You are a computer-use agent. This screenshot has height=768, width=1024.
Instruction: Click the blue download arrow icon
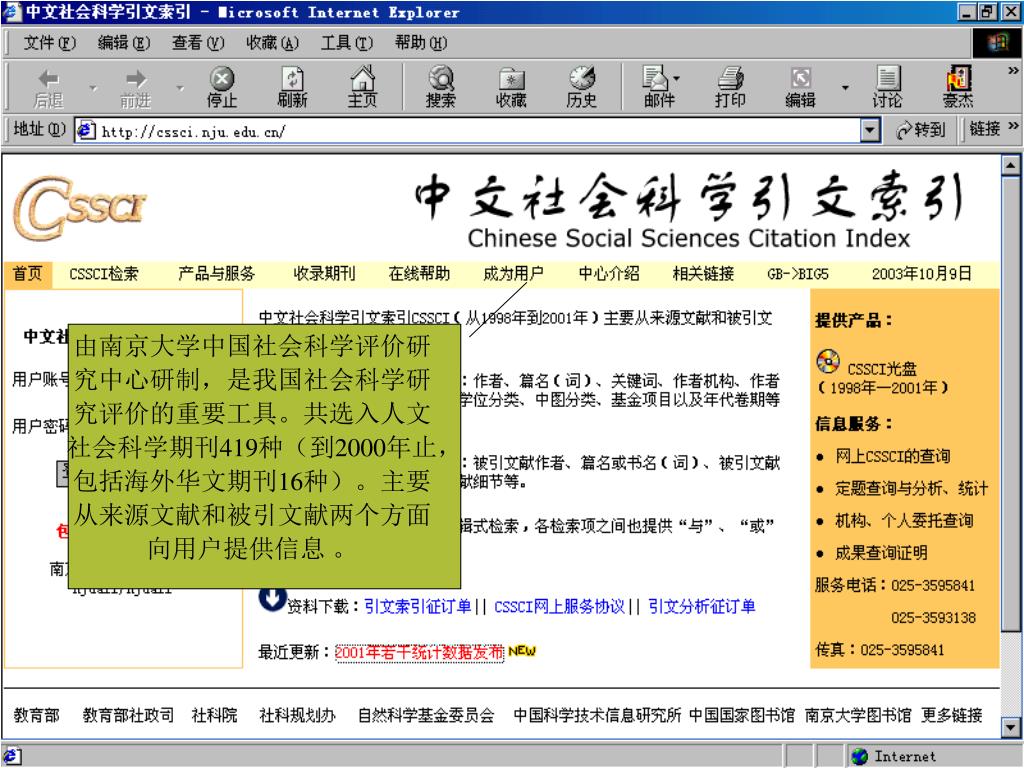click(x=272, y=599)
